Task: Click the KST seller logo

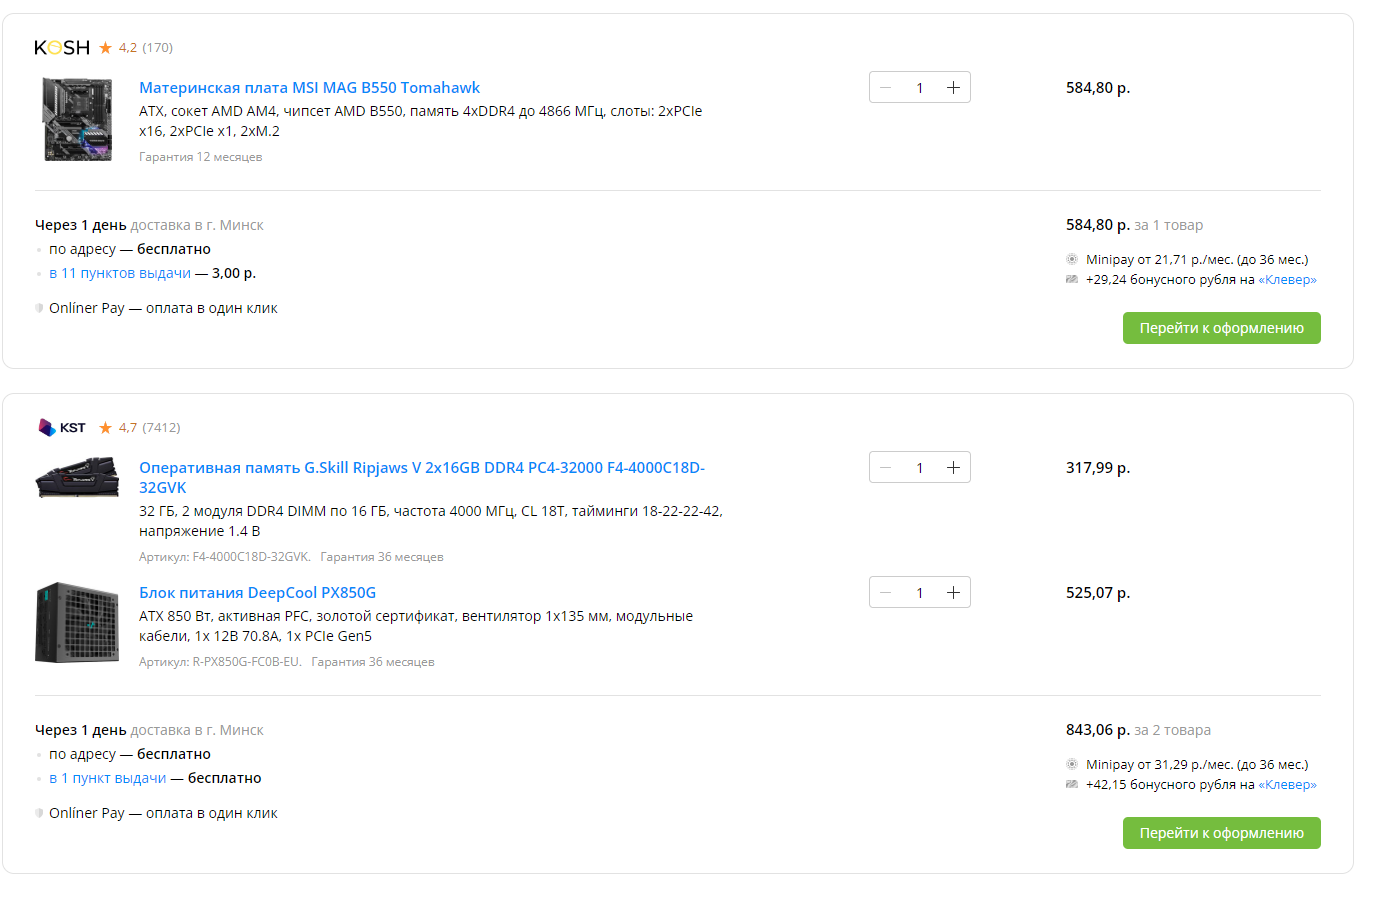Action: [x=62, y=428]
